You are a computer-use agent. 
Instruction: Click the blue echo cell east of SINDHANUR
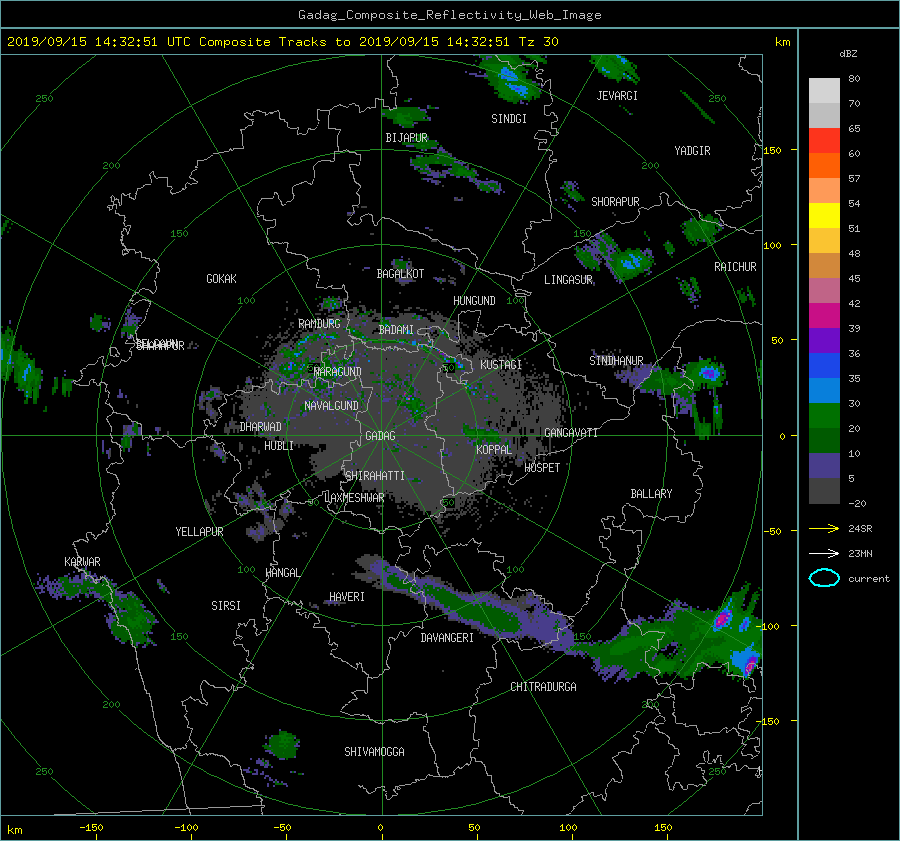pos(708,374)
